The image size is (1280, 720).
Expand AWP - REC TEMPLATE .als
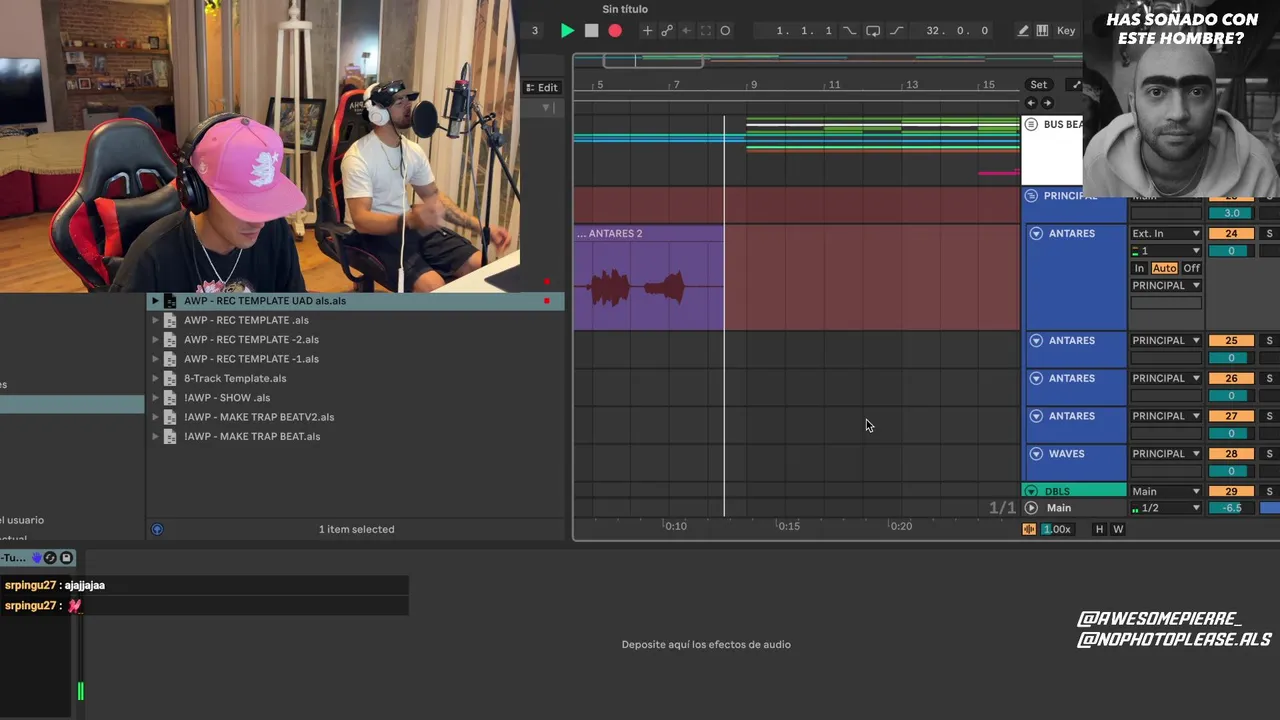155,320
